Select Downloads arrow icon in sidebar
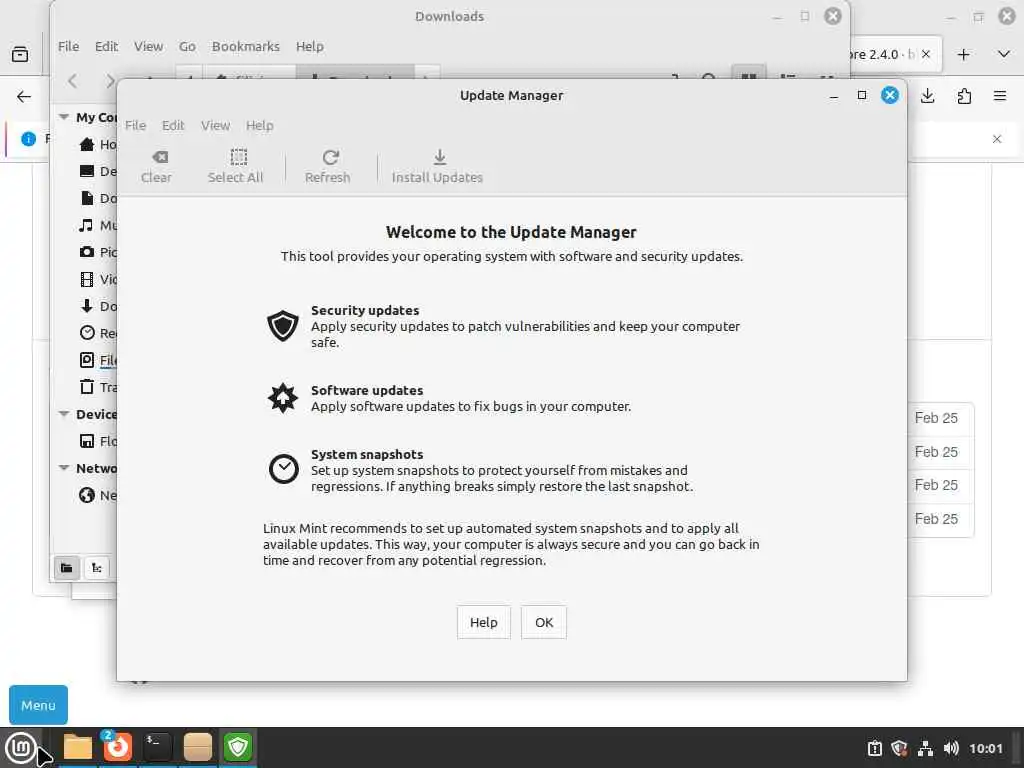This screenshot has height=768, width=1024. click(x=87, y=306)
